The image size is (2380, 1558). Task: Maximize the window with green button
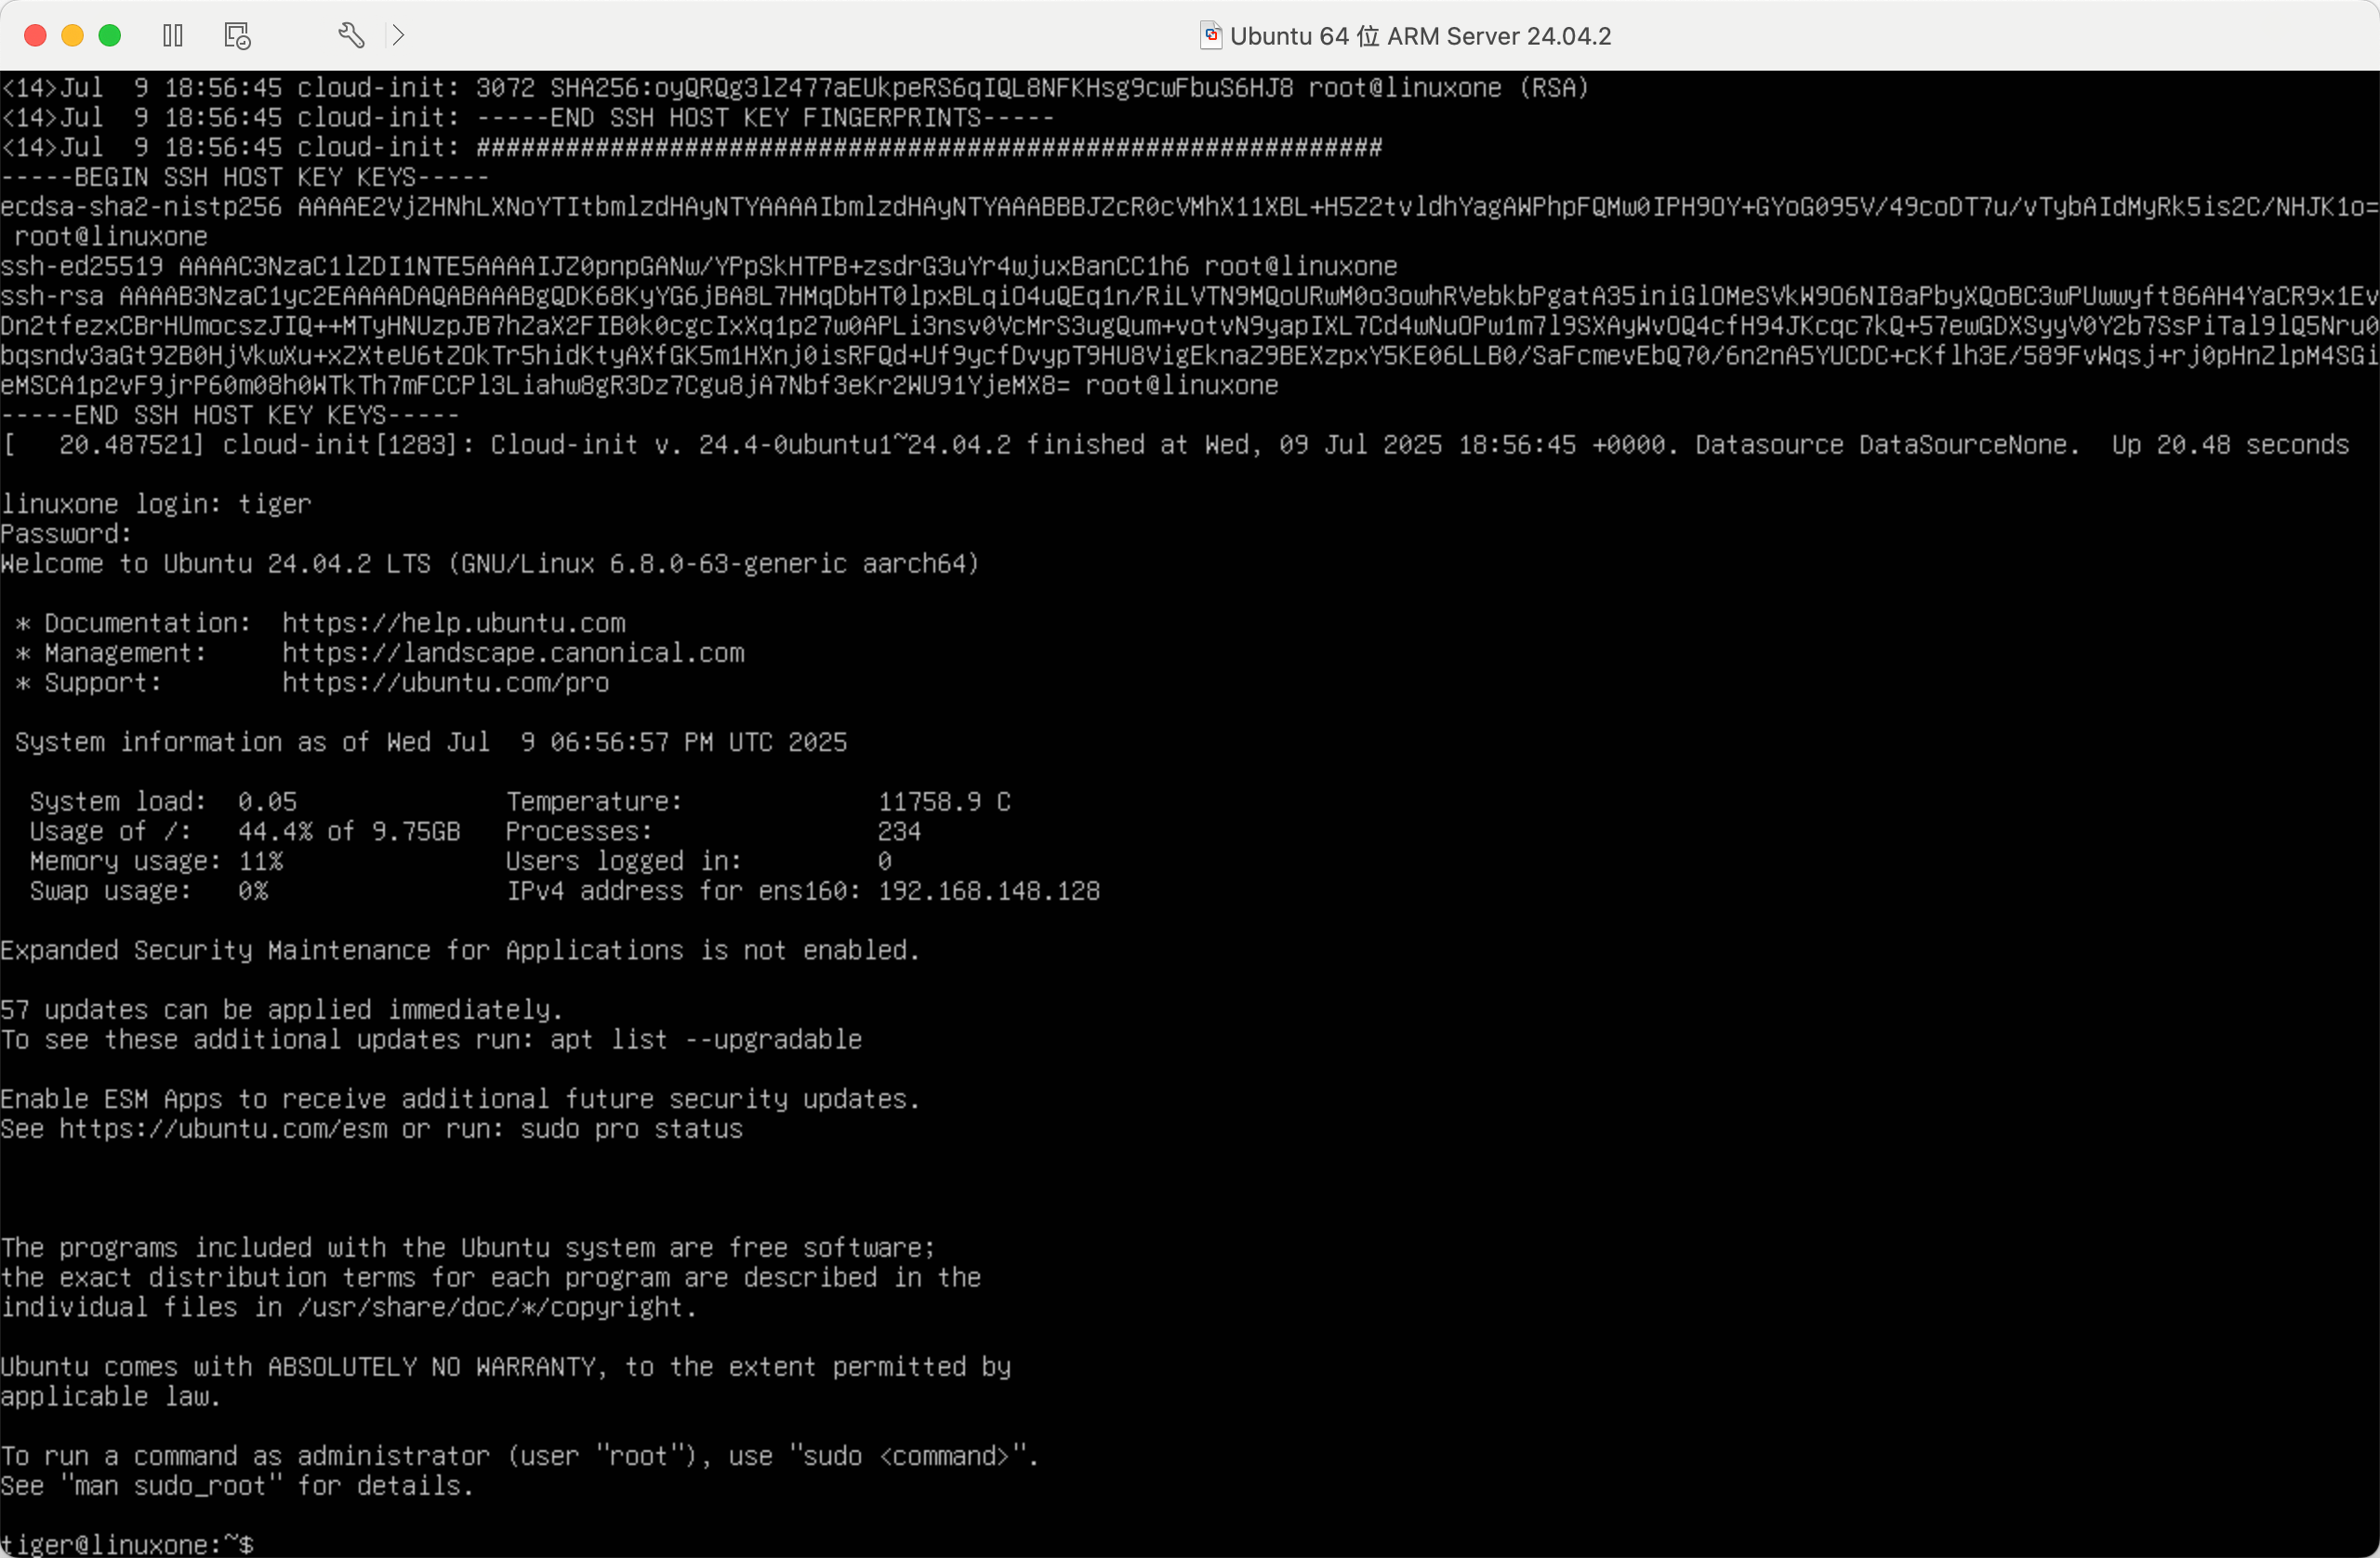[x=110, y=36]
